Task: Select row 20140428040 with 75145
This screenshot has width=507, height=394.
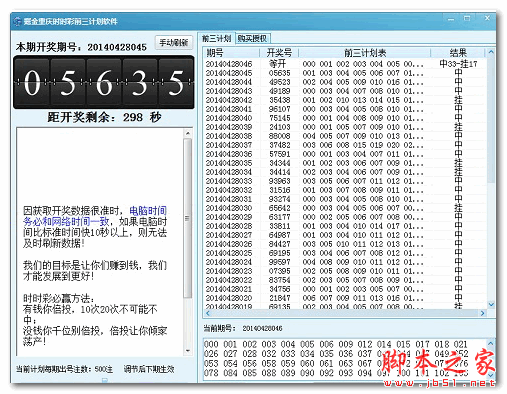Action: pyautogui.click(x=345, y=118)
